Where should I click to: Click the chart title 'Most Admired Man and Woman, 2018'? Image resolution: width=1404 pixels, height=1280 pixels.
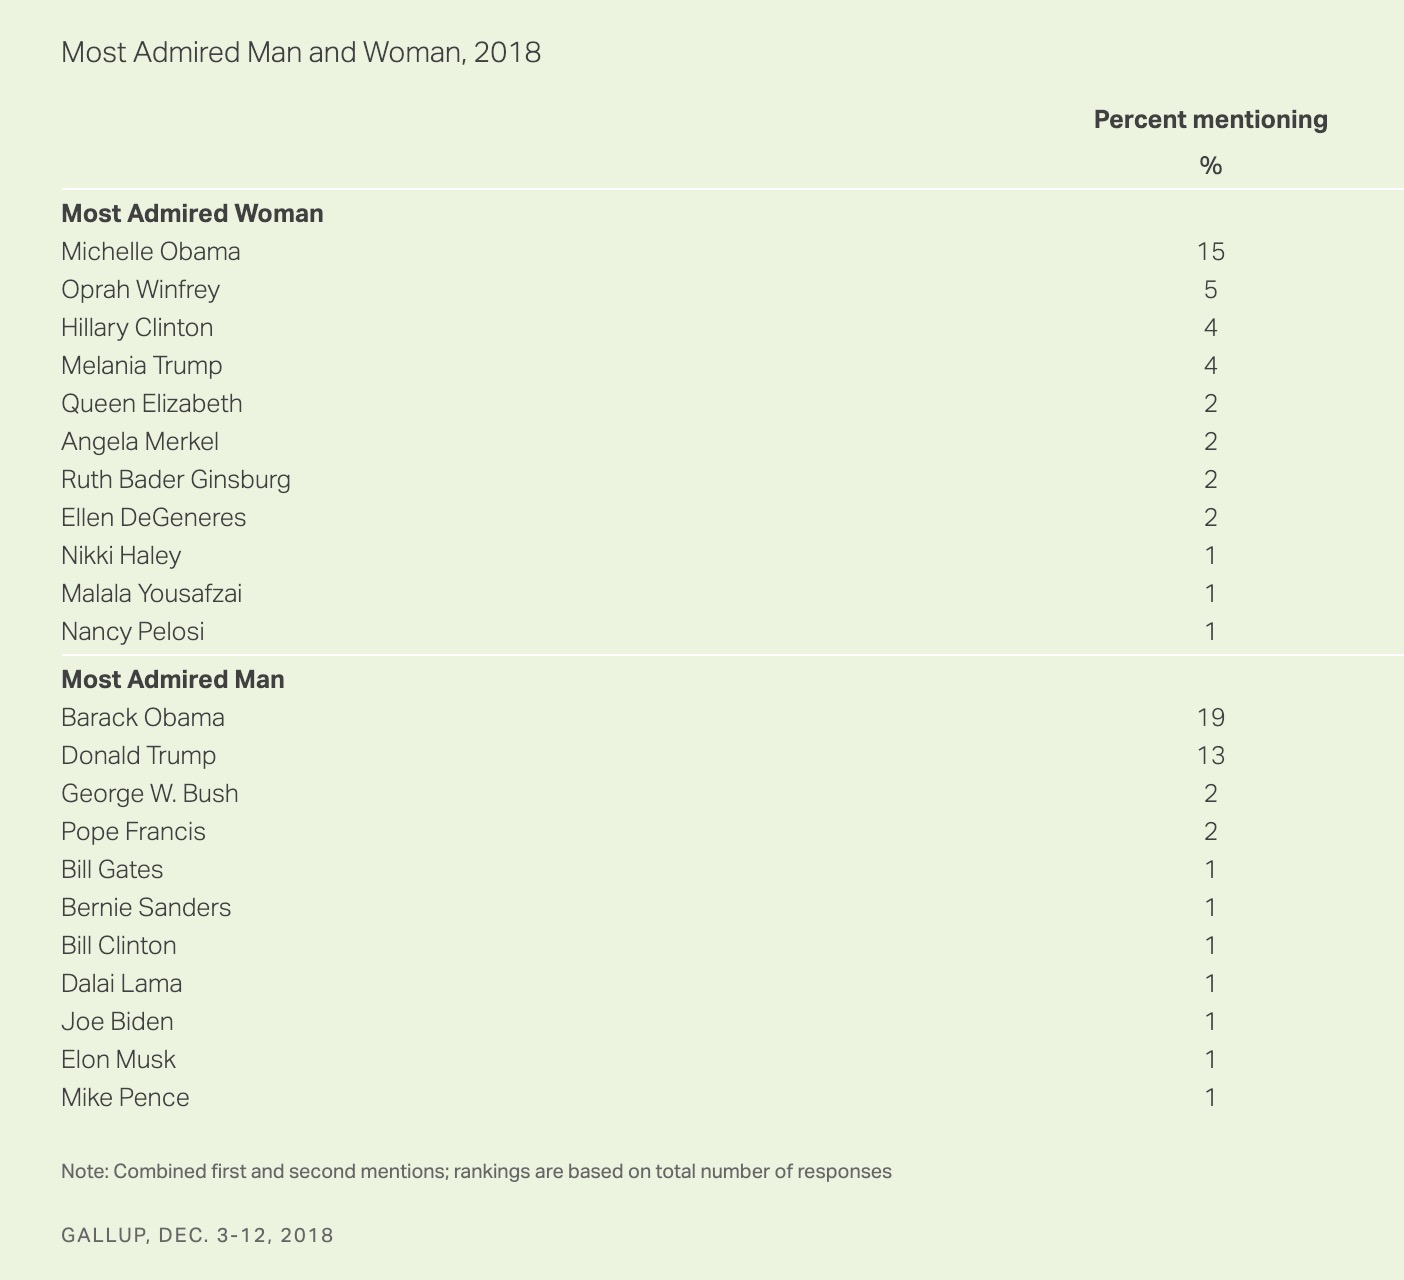pos(301,52)
